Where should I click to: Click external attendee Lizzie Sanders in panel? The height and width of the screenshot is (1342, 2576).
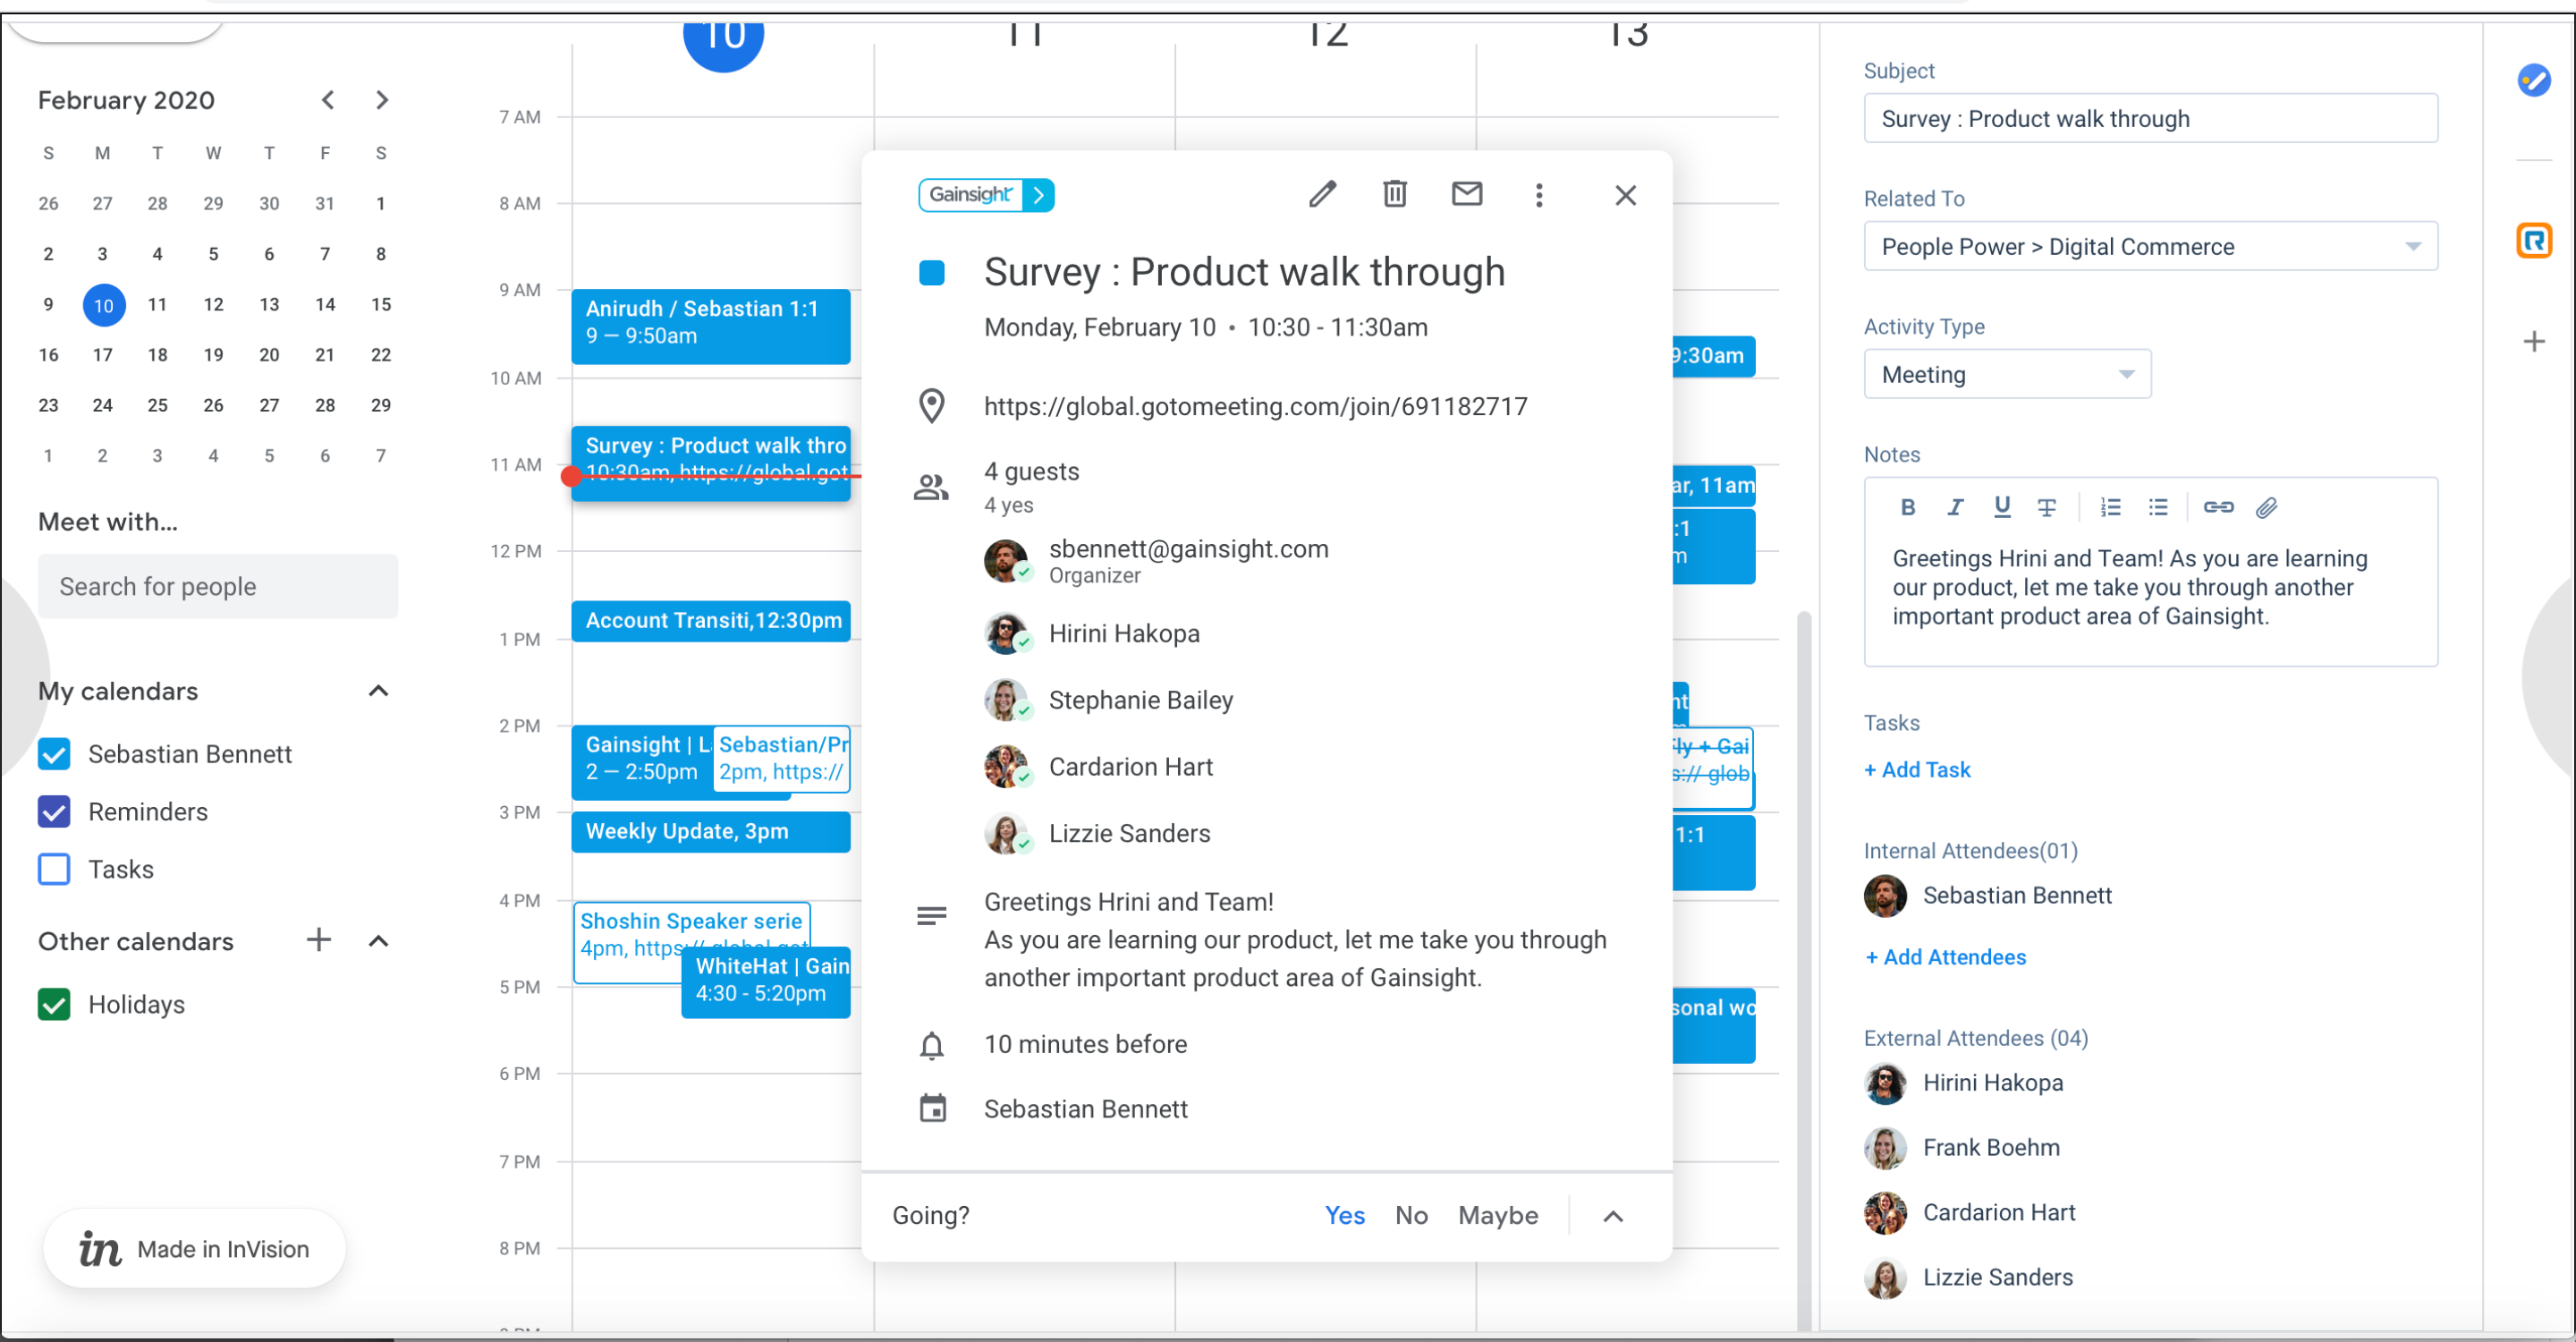pyautogui.click(x=1997, y=1278)
